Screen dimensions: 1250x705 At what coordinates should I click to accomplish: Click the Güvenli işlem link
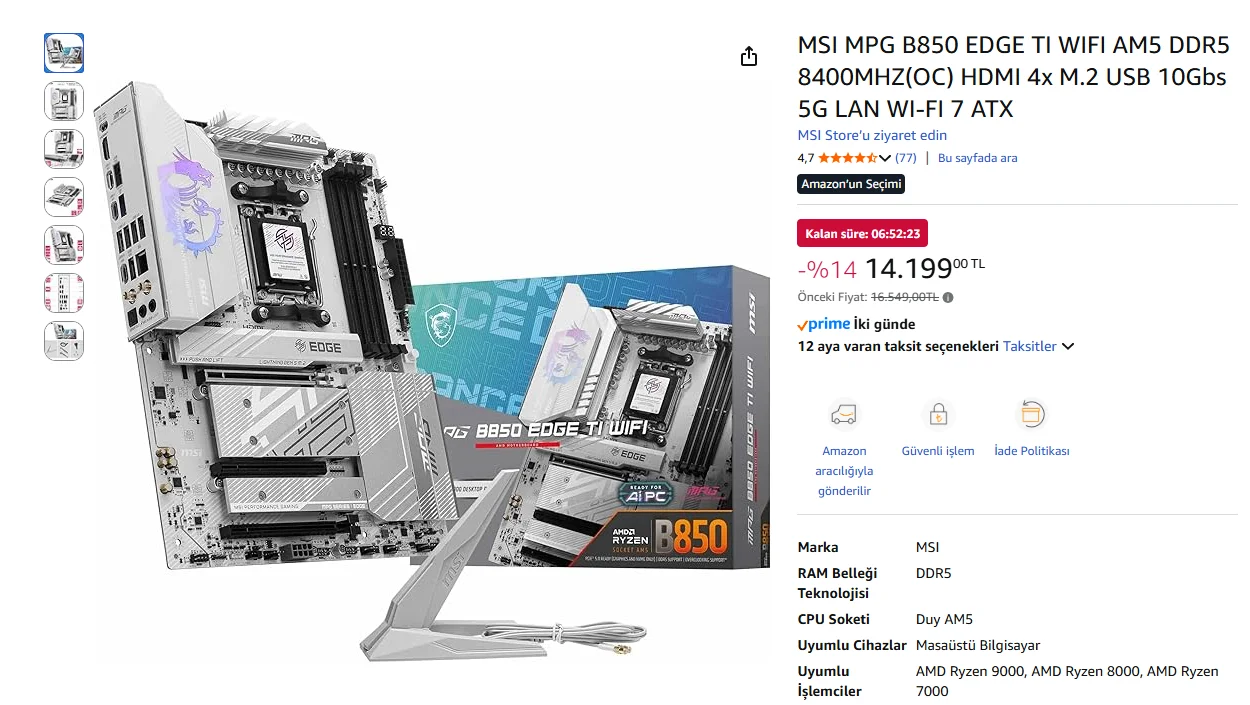tap(938, 451)
